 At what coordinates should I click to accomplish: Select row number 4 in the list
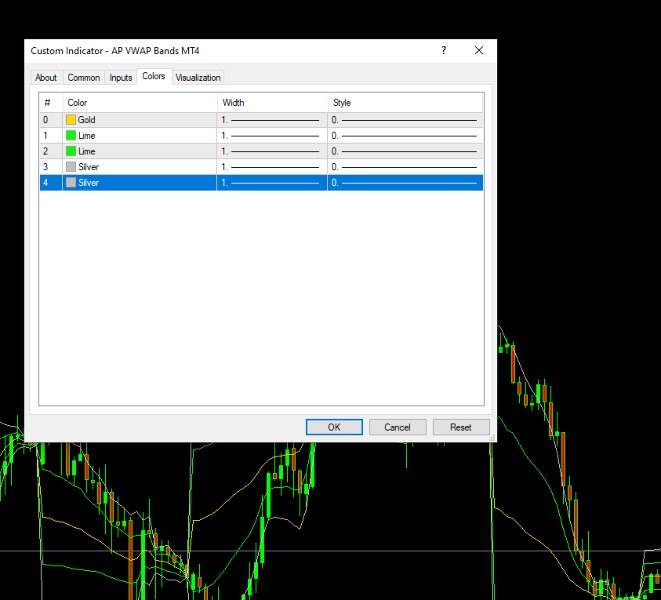pyautogui.click(x=46, y=182)
